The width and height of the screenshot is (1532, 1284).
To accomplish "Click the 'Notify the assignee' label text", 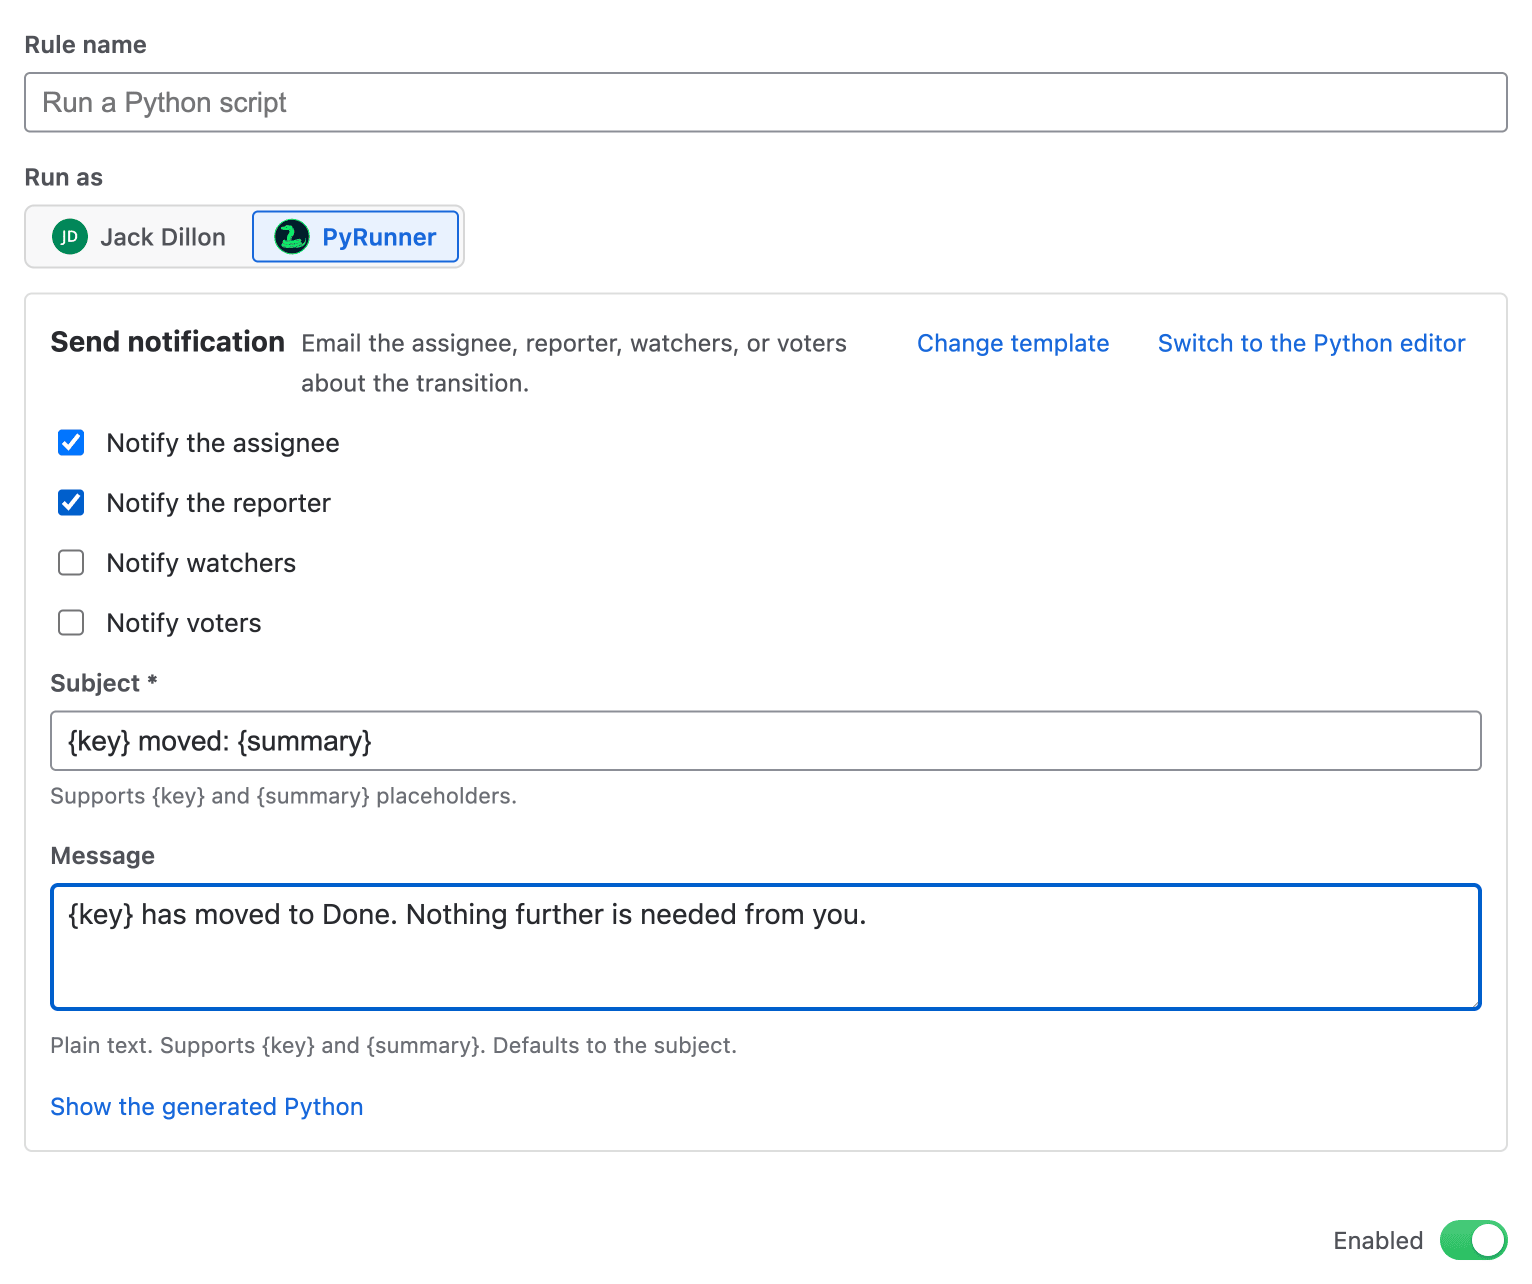I will tap(223, 443).
